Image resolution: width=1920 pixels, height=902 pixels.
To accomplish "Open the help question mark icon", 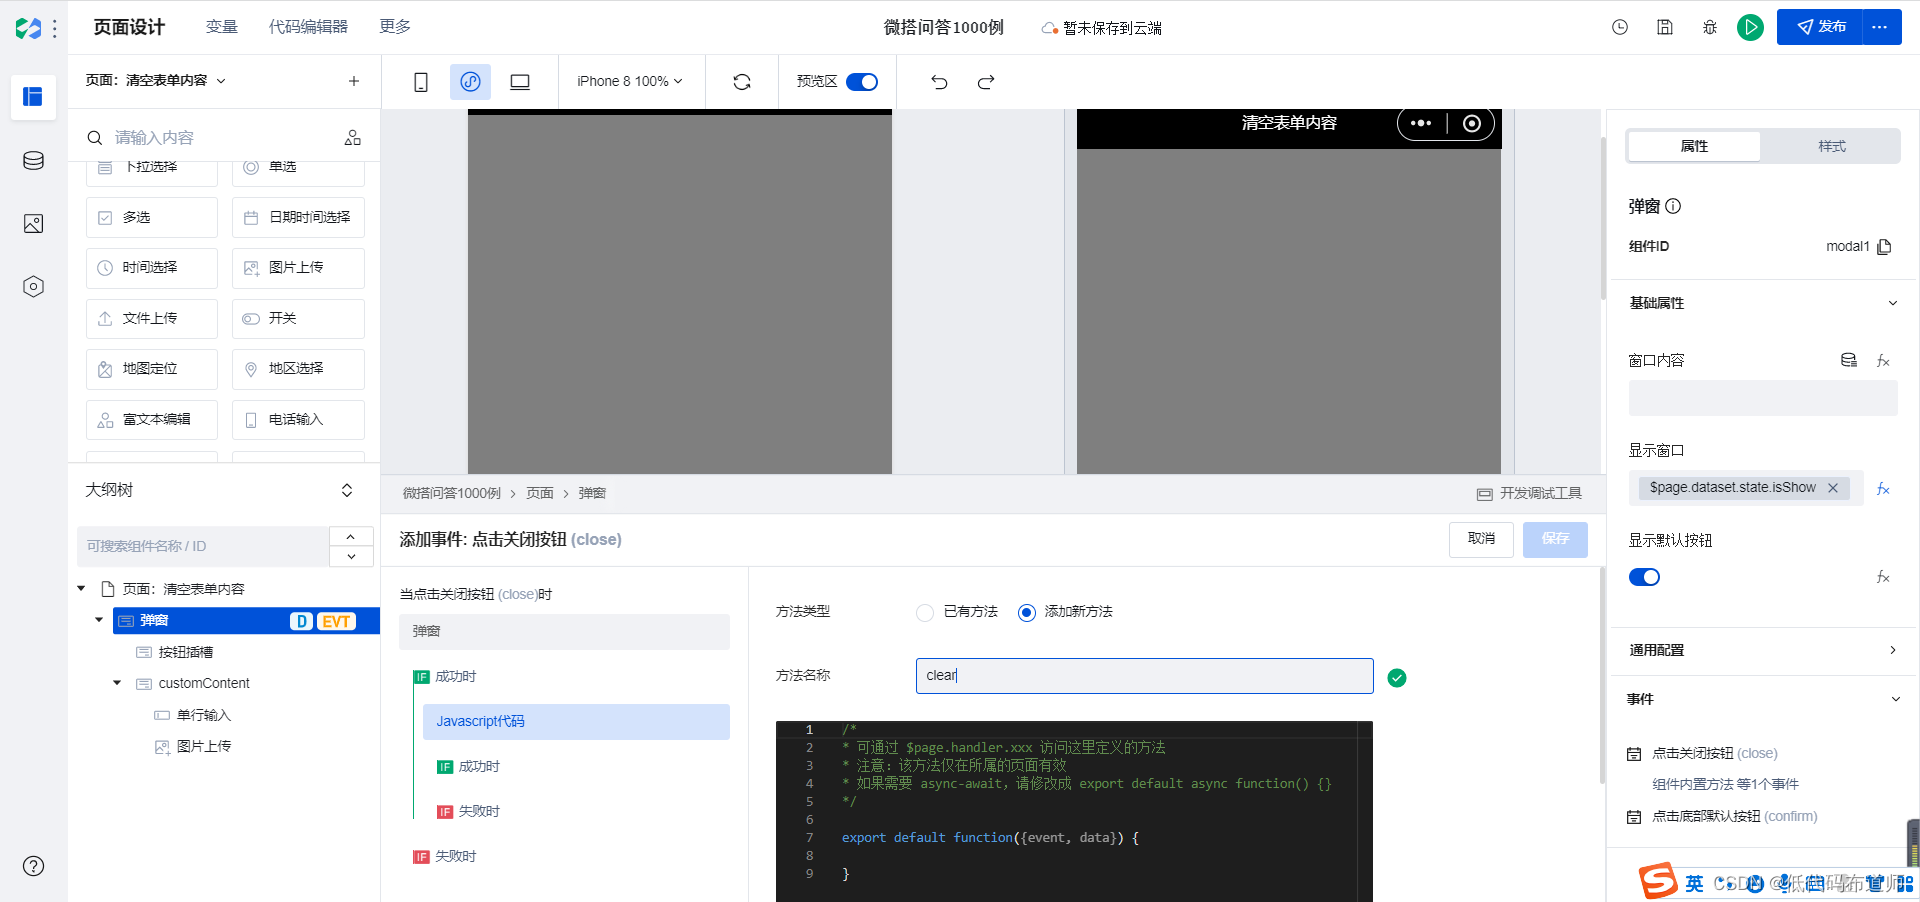I will coord(33,866).
